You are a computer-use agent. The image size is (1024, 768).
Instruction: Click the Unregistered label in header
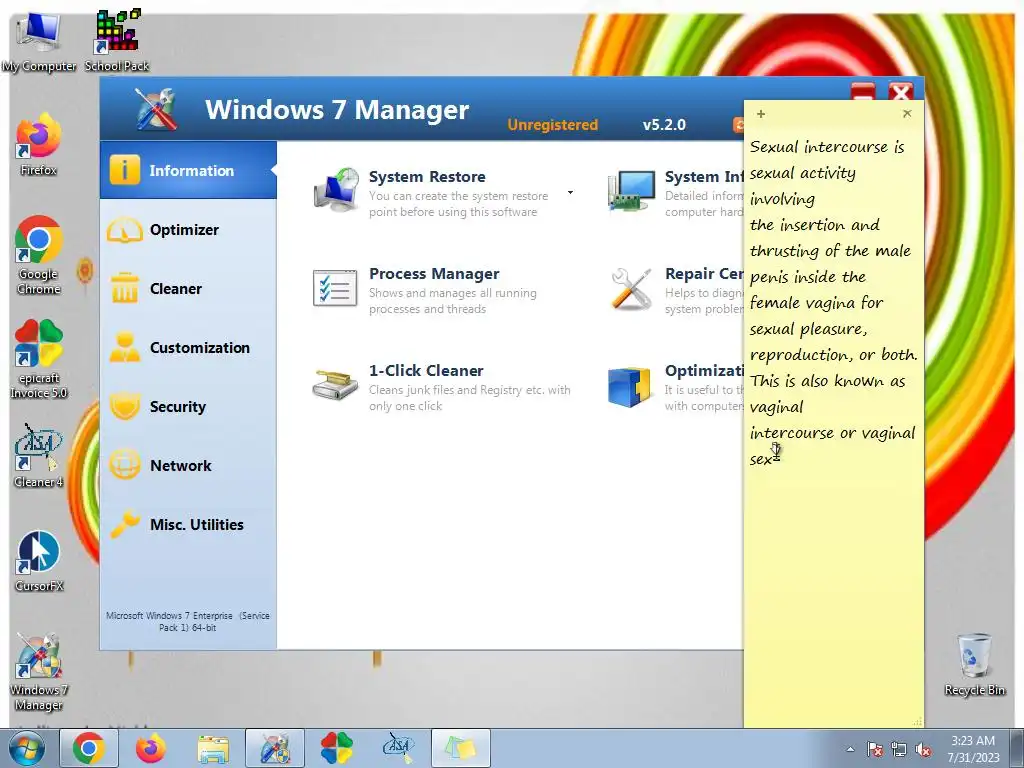pos(552,125)
